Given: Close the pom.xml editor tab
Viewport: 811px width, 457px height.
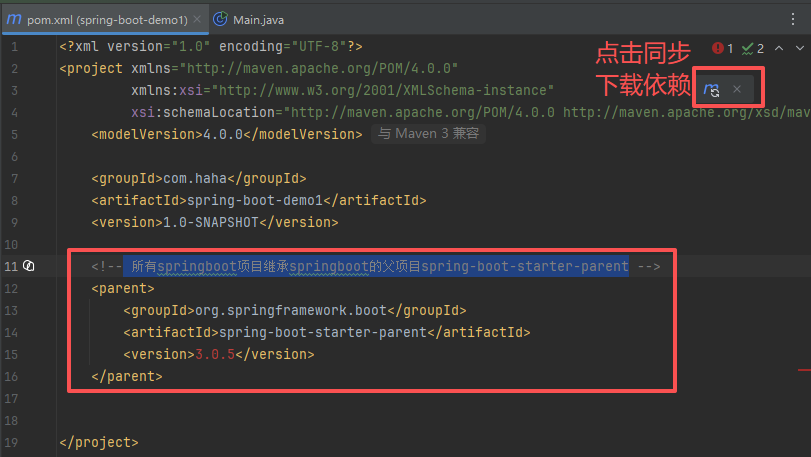Looking at the screenshot, I should (197, 20).
